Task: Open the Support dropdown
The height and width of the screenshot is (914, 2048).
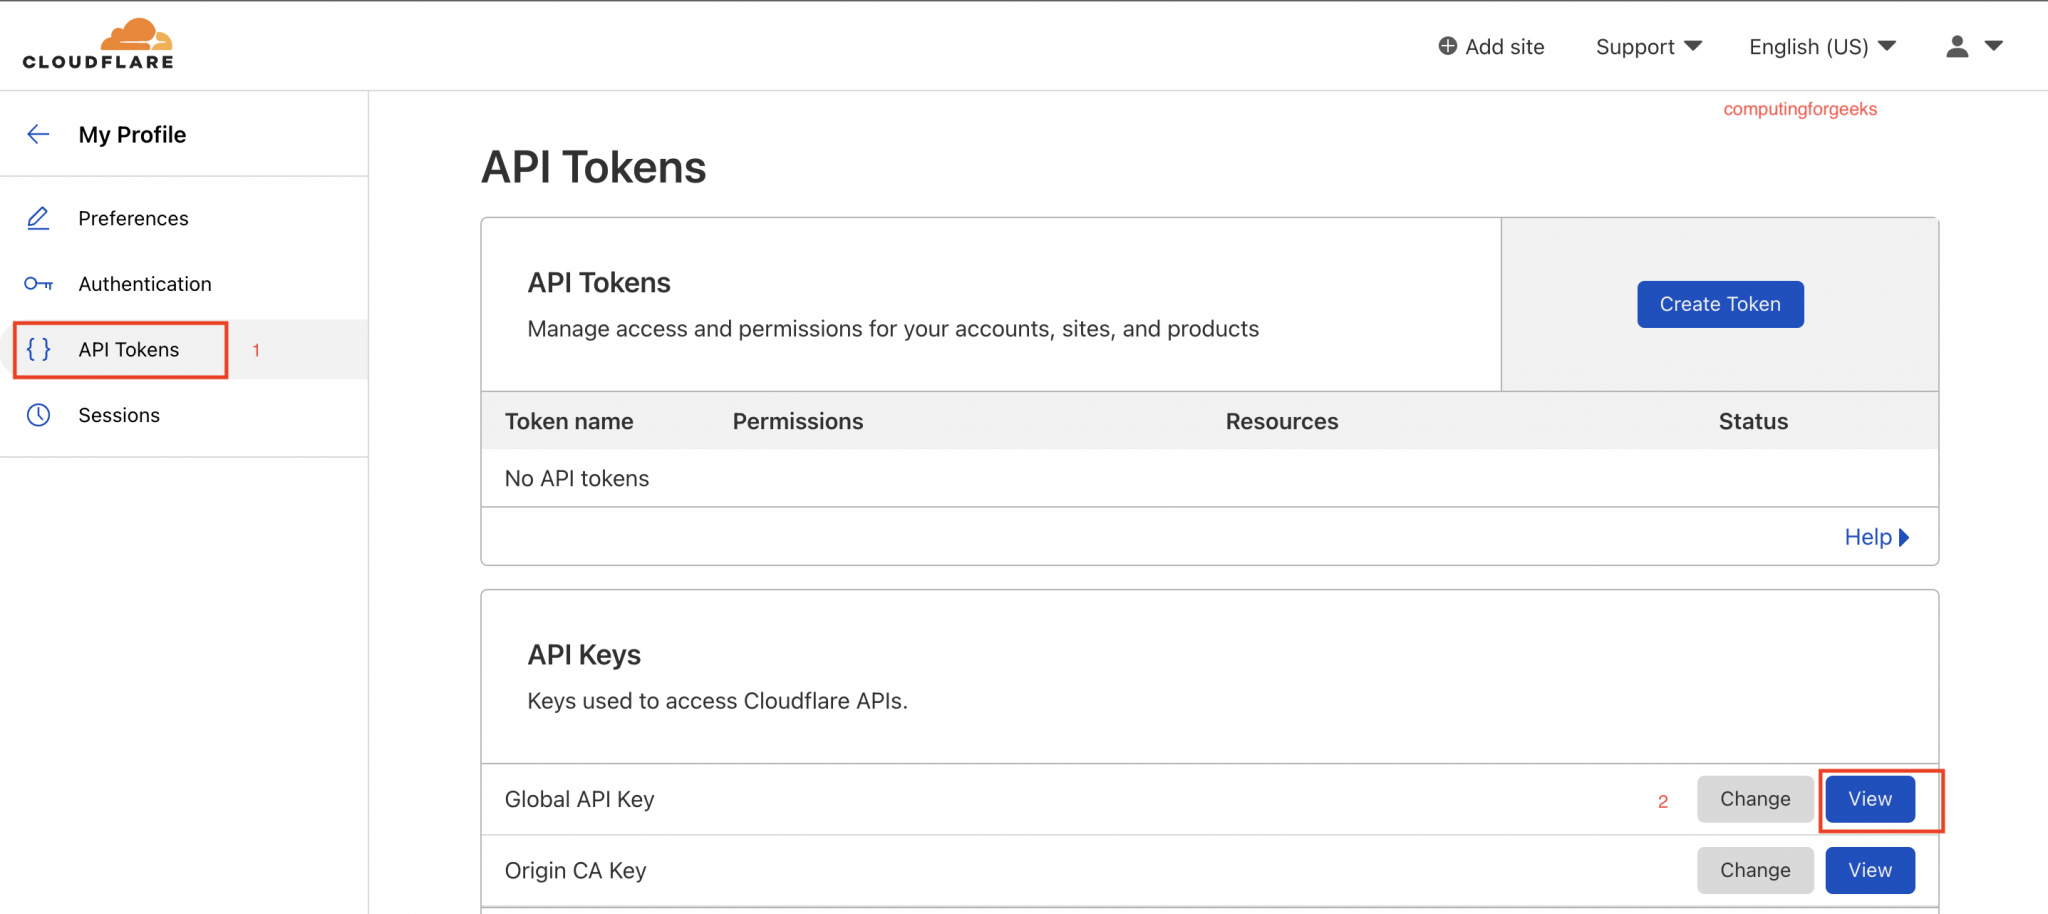Action: (x=1647, y=46)
